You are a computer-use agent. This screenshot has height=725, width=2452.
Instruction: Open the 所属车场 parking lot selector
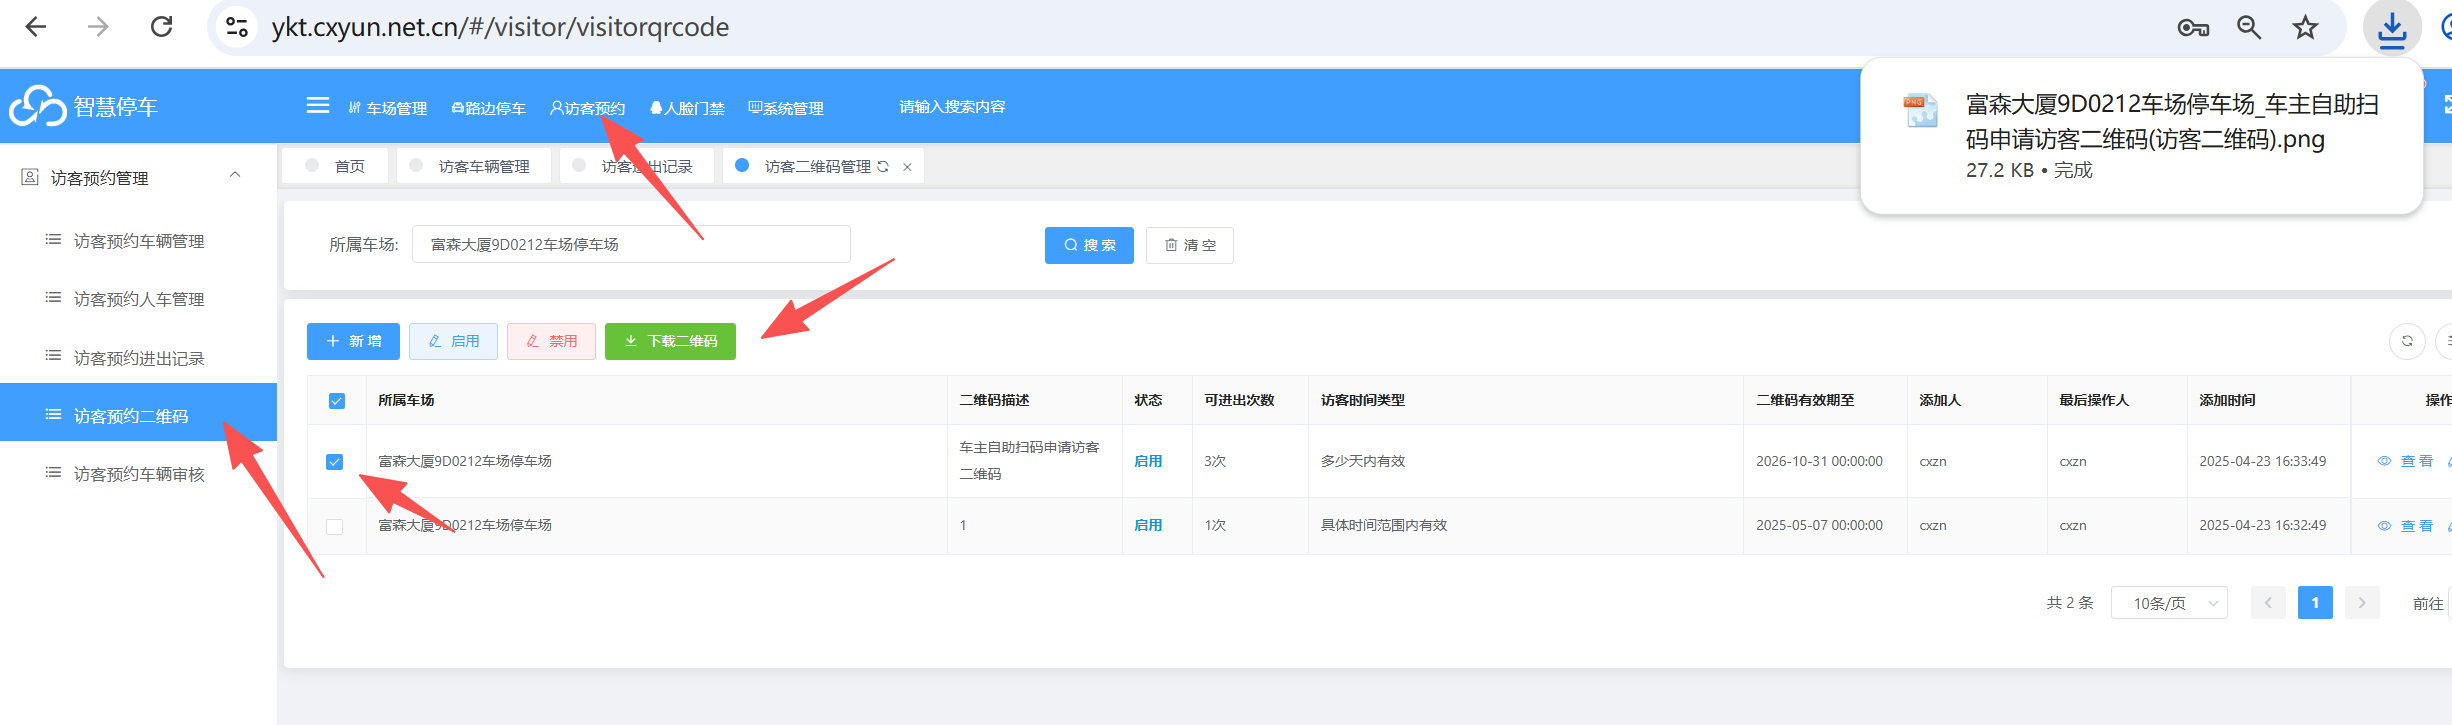tap(631, 244)
